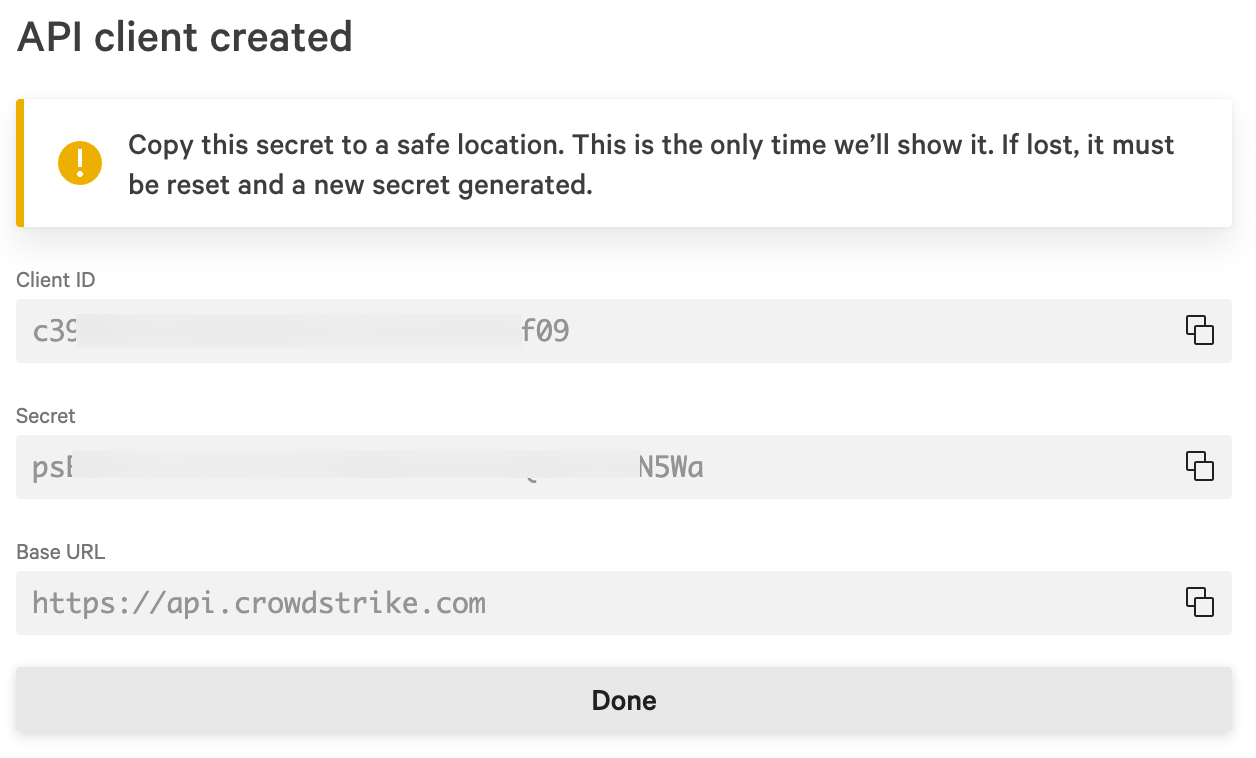Click the Done button

pyautogui.click(x=624, y=700)
